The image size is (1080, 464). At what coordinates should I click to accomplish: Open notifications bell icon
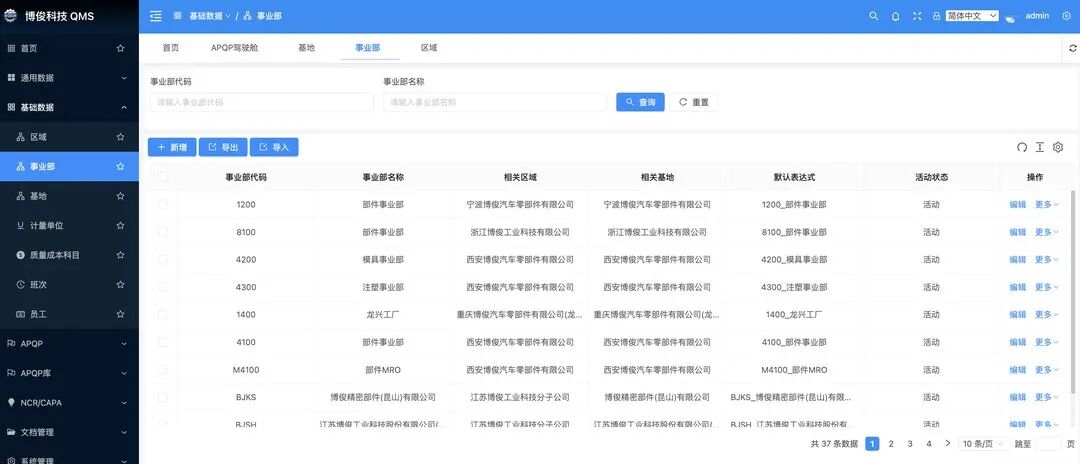pyautogui.click(x=895, y=16)
